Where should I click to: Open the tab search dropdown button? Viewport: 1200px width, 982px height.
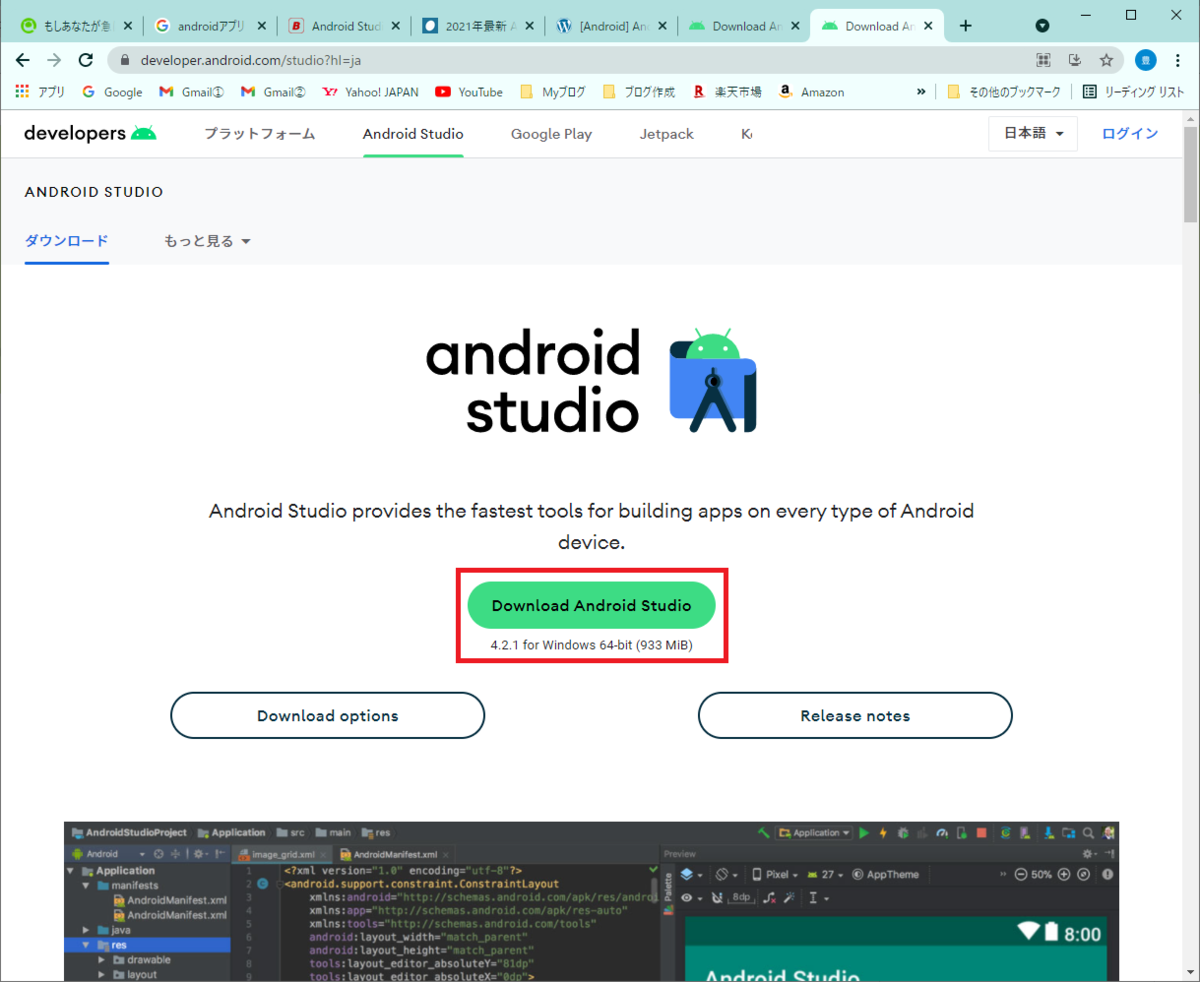click(1042, 26)
